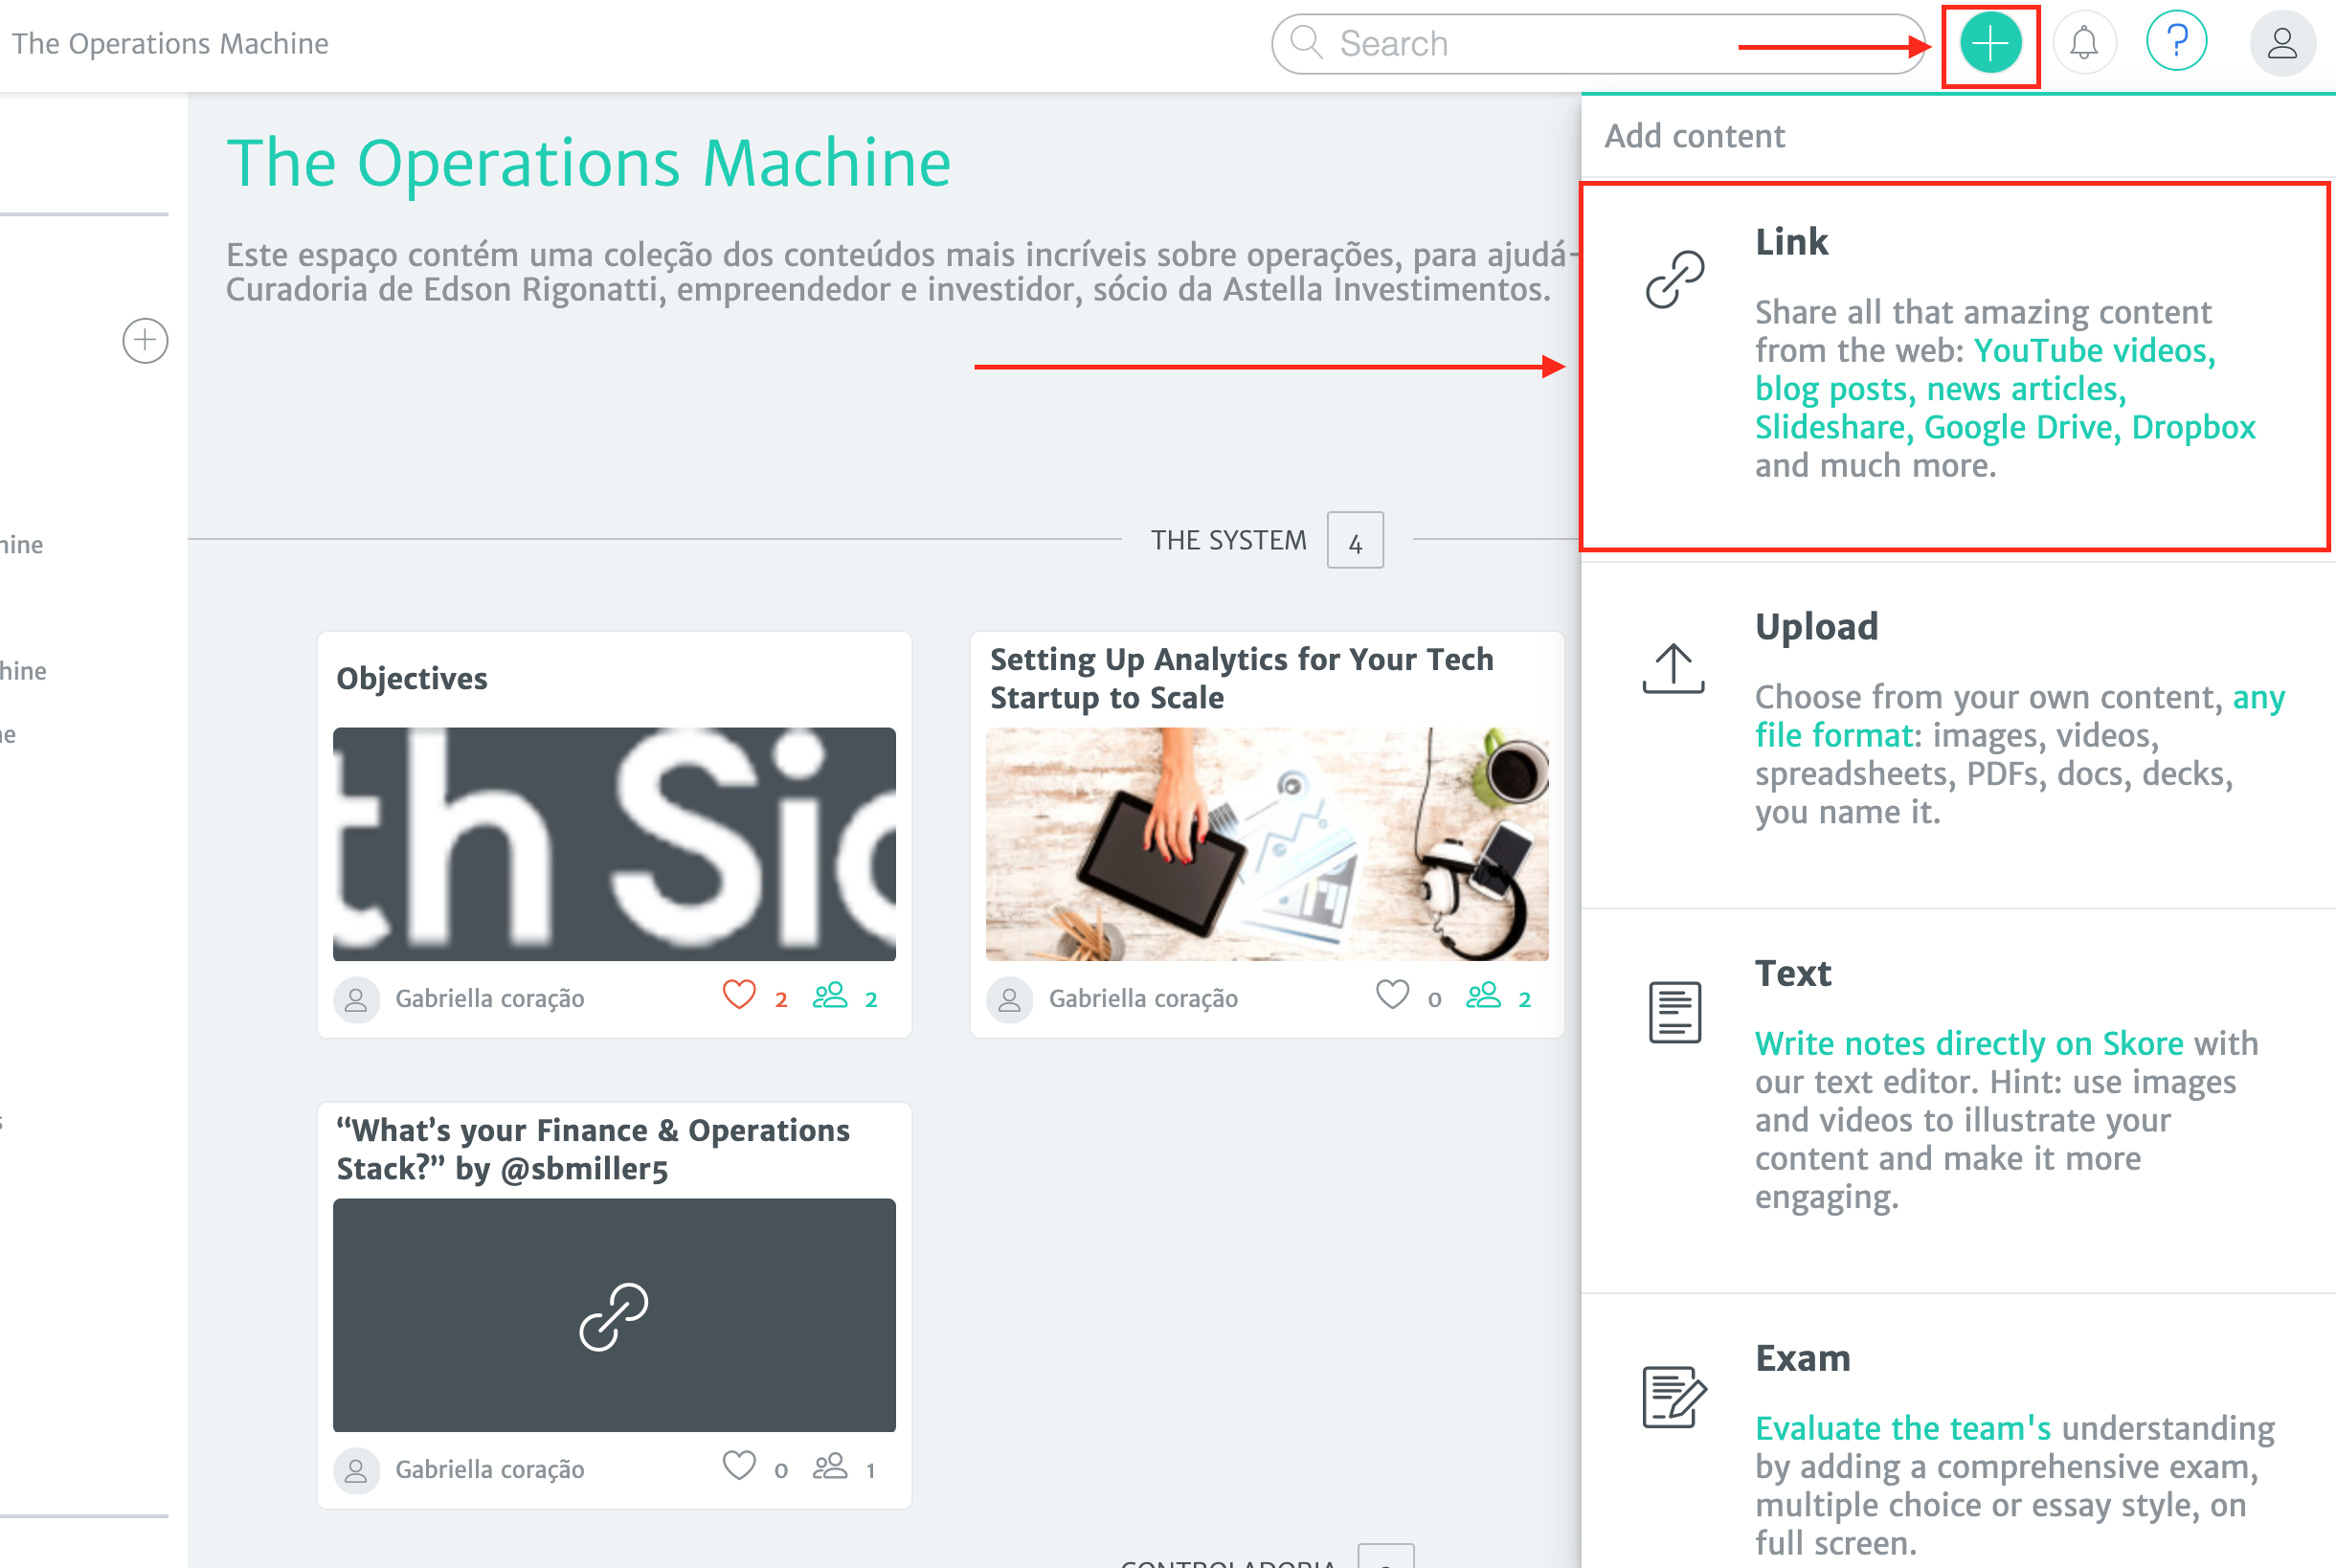Viewport: 2336px width, 1568px height.
Task: Click Gabriella coração avatar on Analytics card
Action: pyautogui.click(x=1009, y=999)
